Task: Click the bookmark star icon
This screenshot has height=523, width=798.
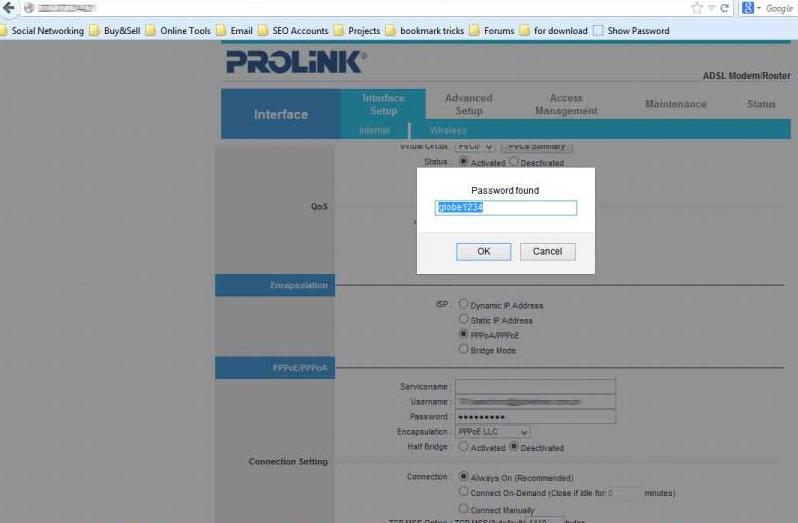Action: tap(697, 8)
